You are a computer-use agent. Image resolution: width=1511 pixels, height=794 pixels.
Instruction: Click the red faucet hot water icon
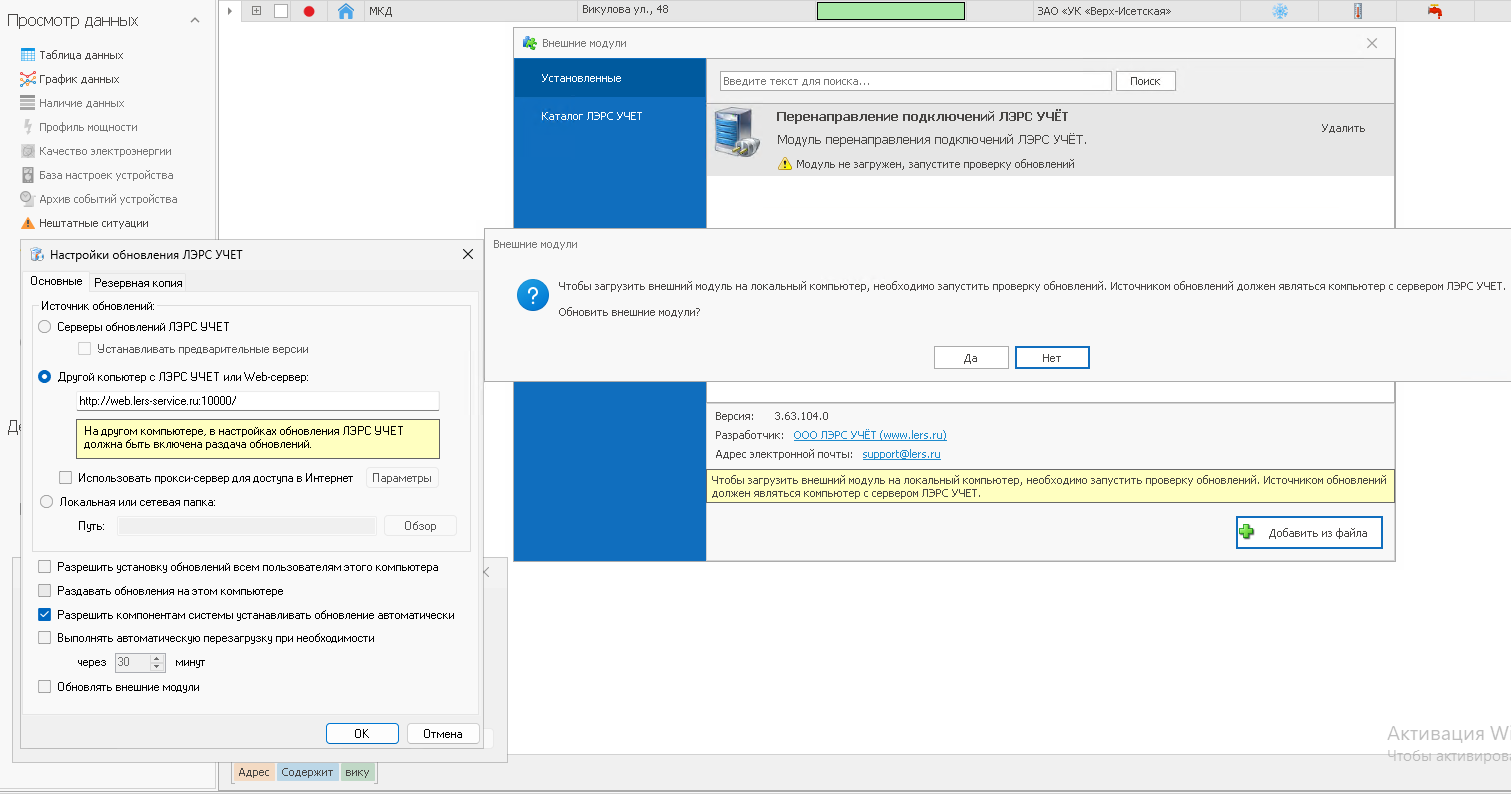pos(1435,11)
